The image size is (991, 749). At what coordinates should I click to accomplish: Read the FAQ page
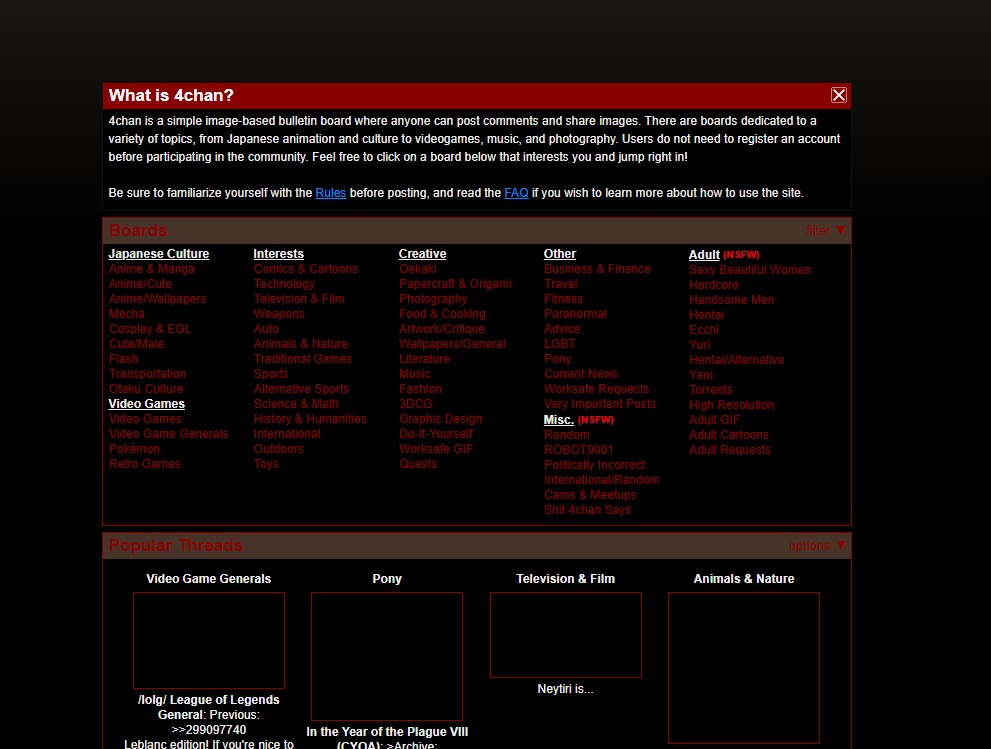coord(516,192)
